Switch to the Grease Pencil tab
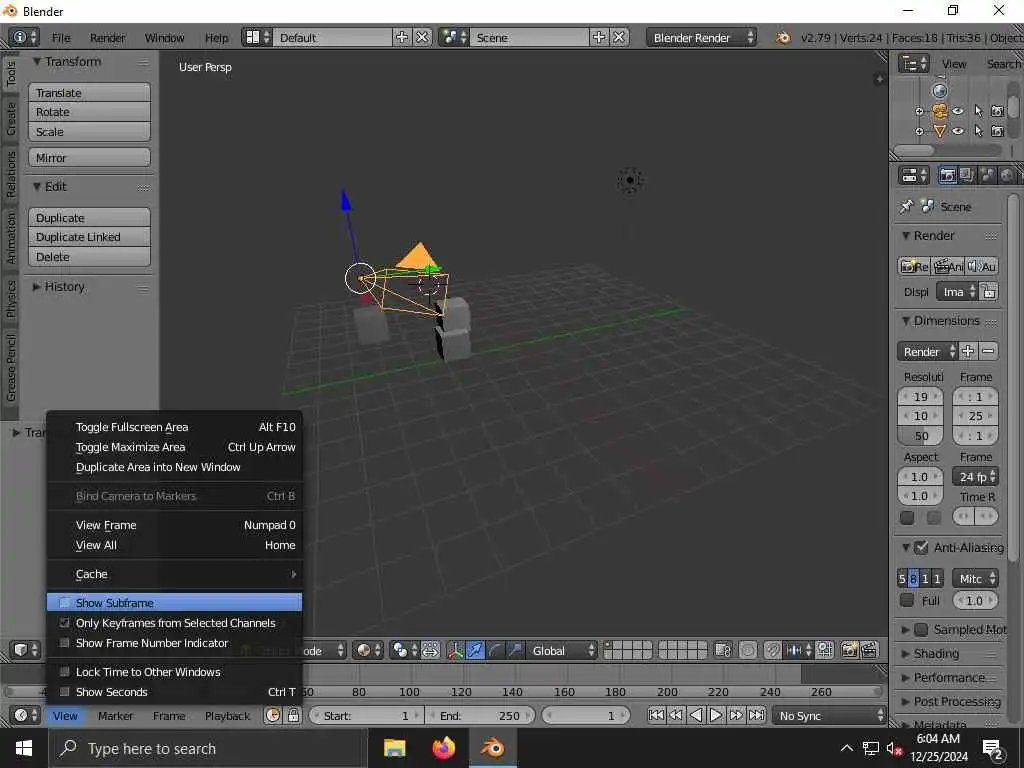The height and width of the screenshot is (768, 1024). [x=10, y=366]
